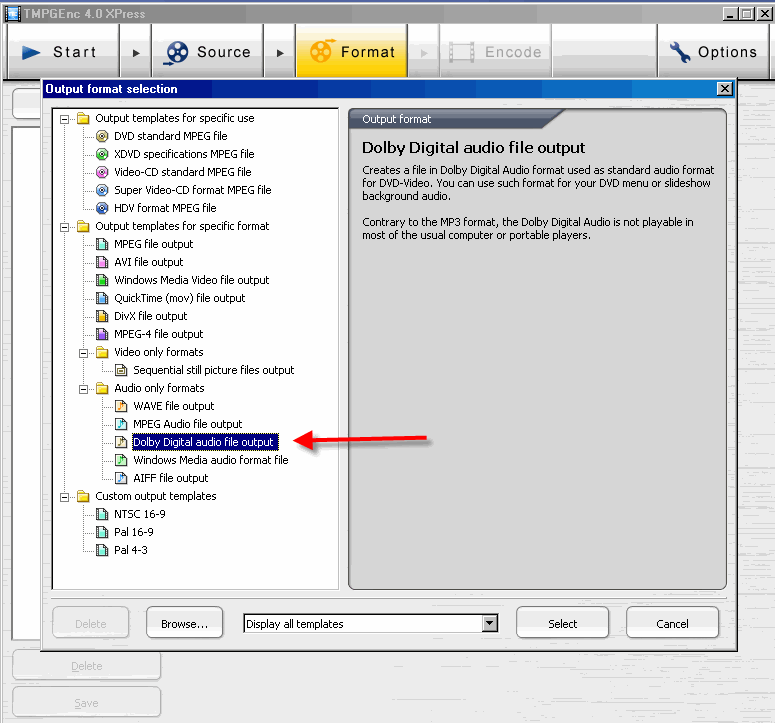Click the Pal 16-9 template icon
This screenshot has height=723, width=775.
click(102, 532)
